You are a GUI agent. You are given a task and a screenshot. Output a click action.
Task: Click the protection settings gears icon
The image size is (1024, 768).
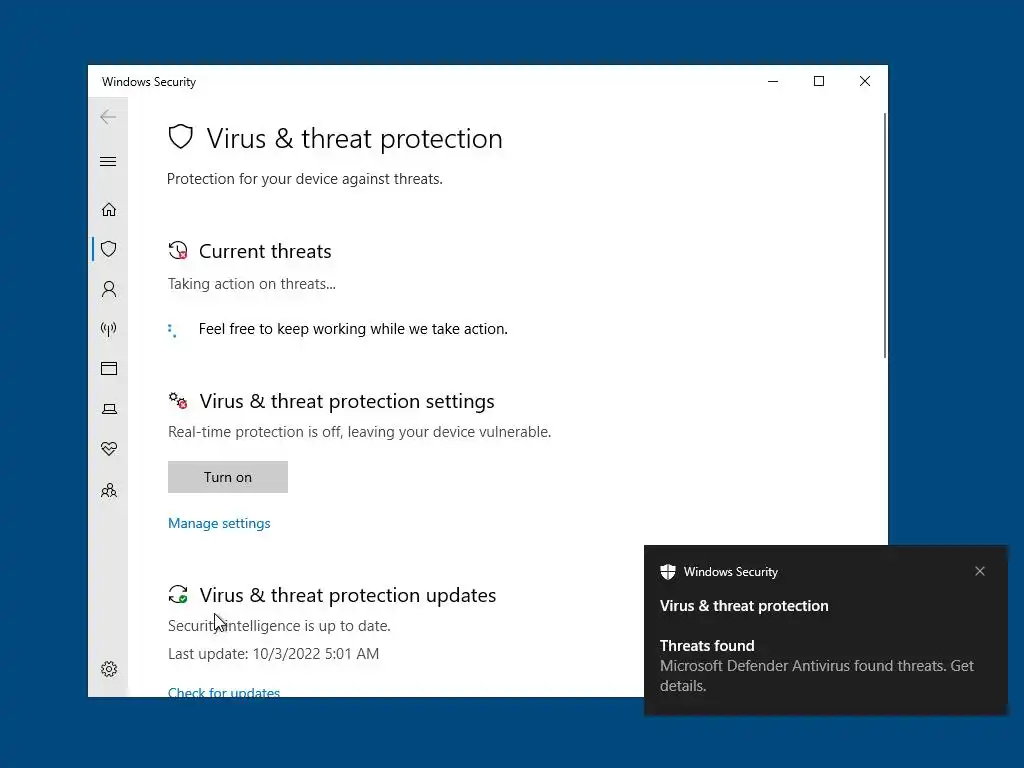point(178,400)
